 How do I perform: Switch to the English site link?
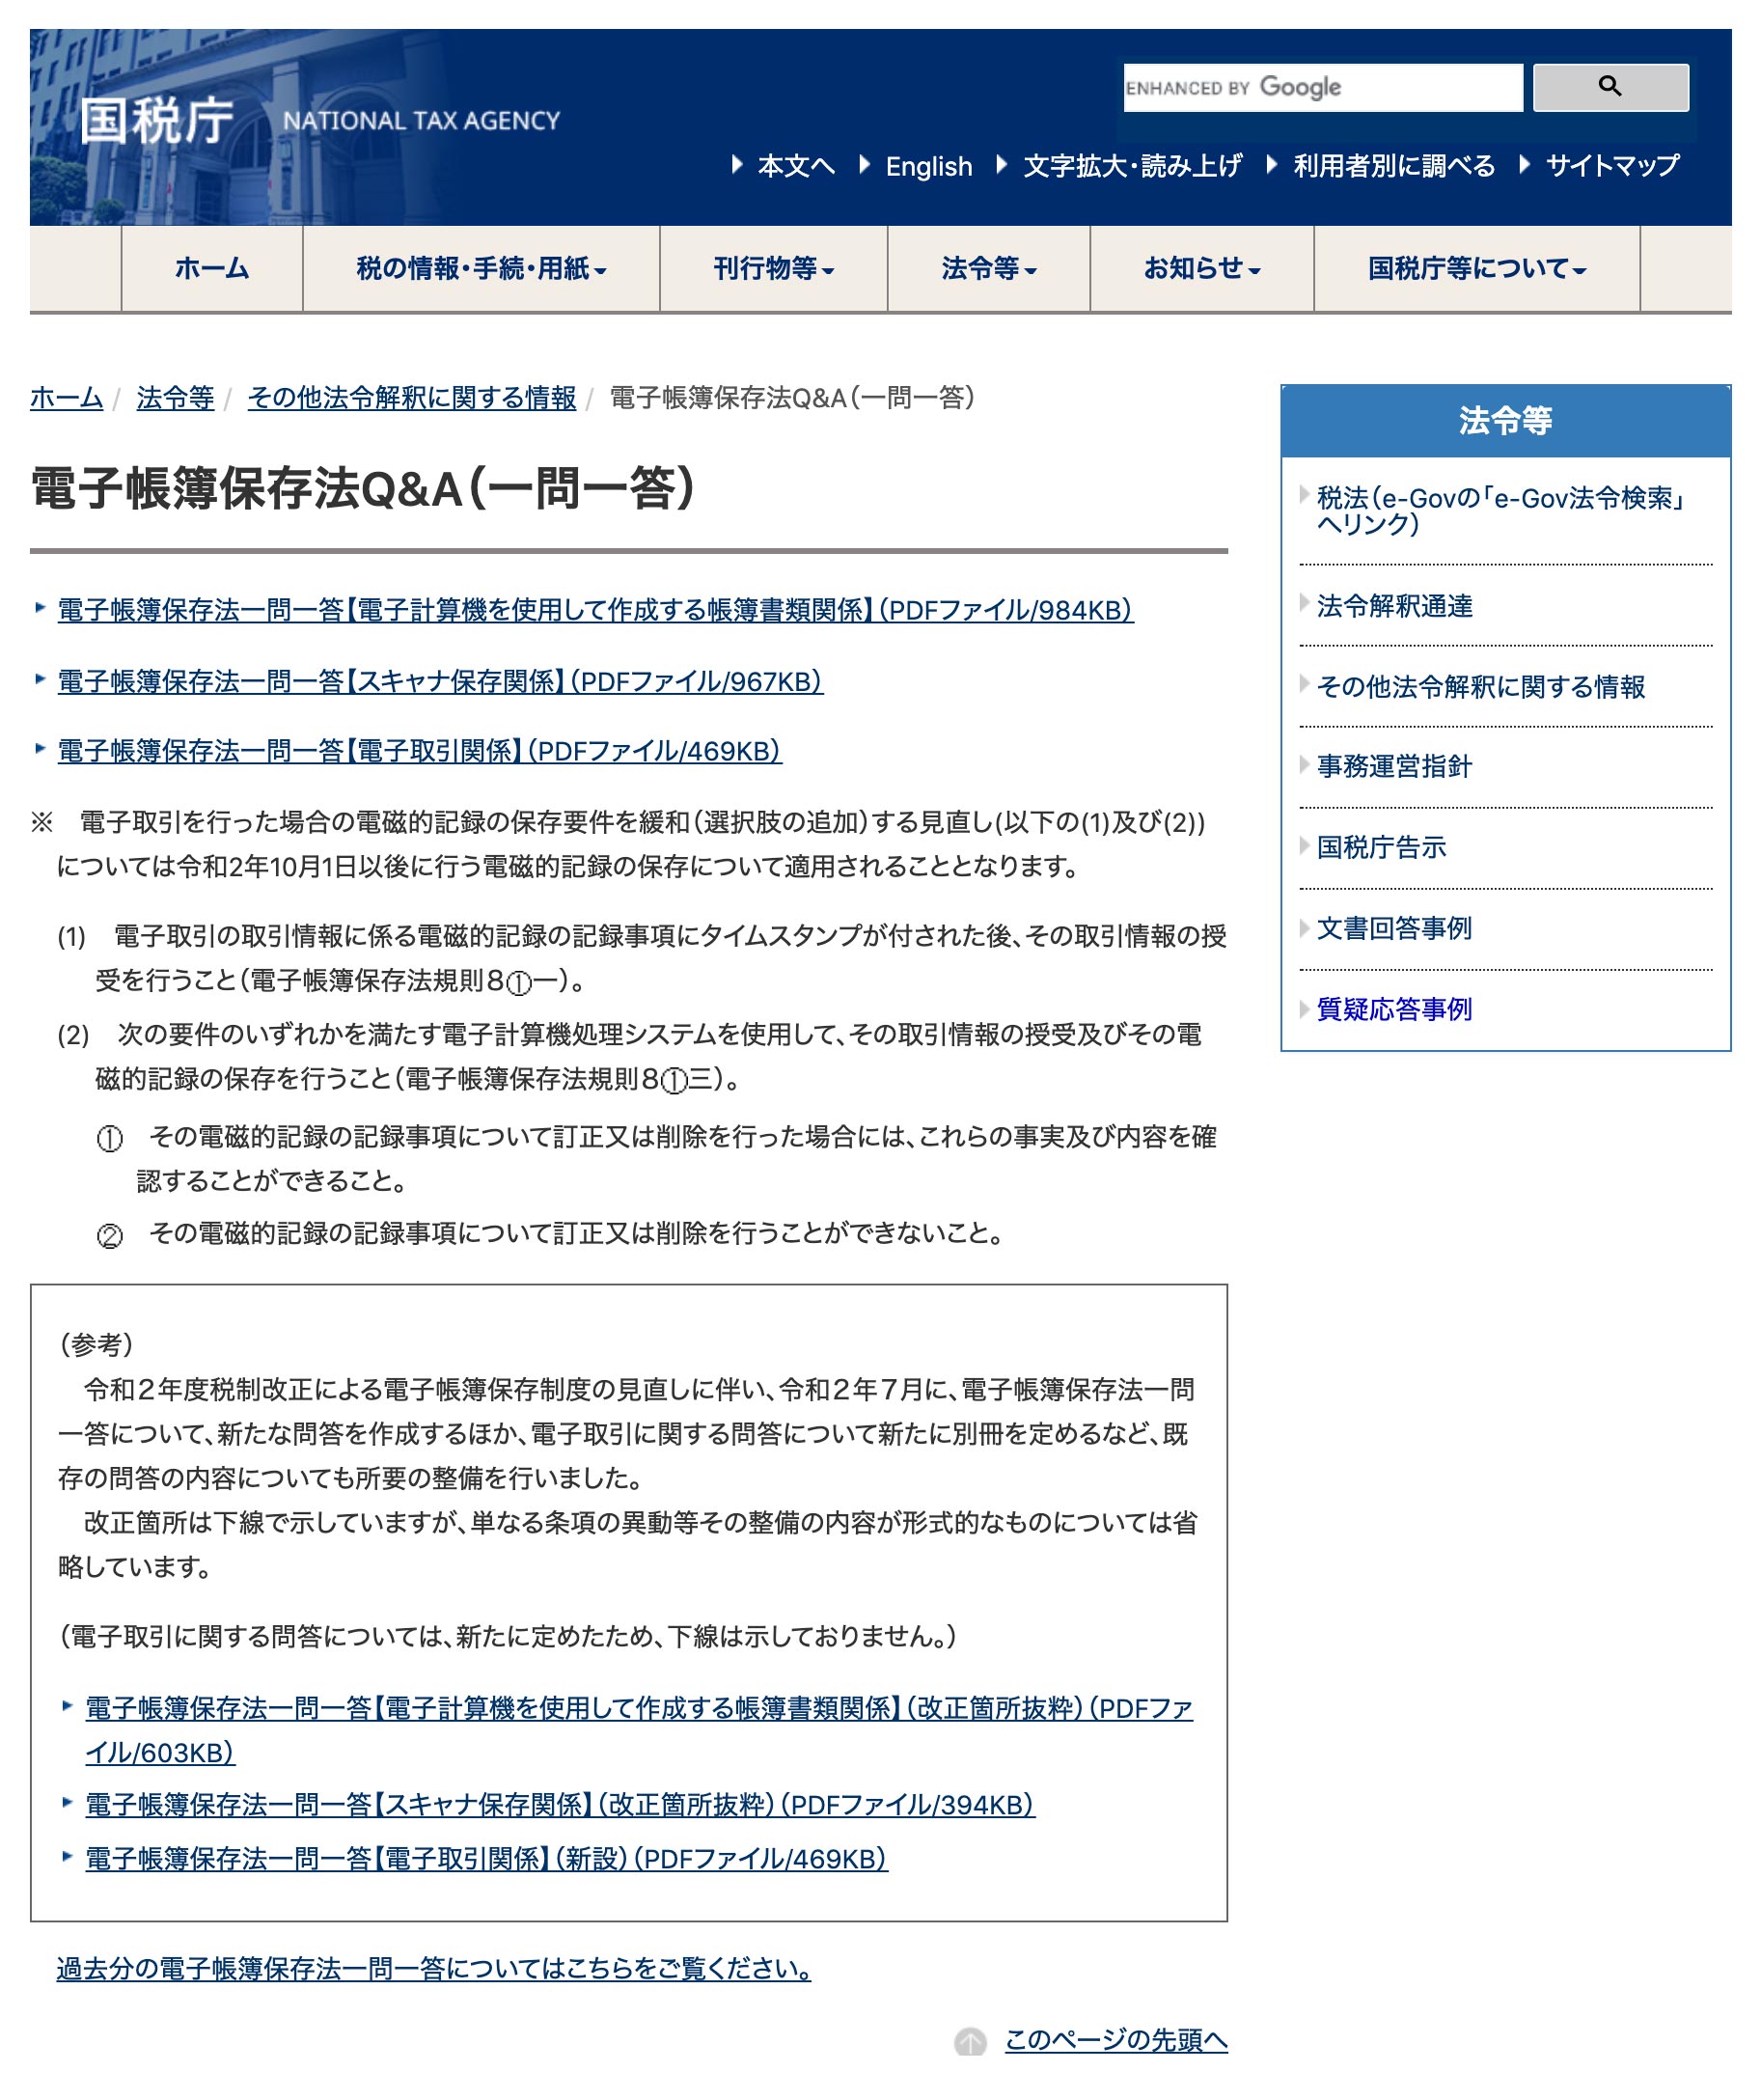928,166
